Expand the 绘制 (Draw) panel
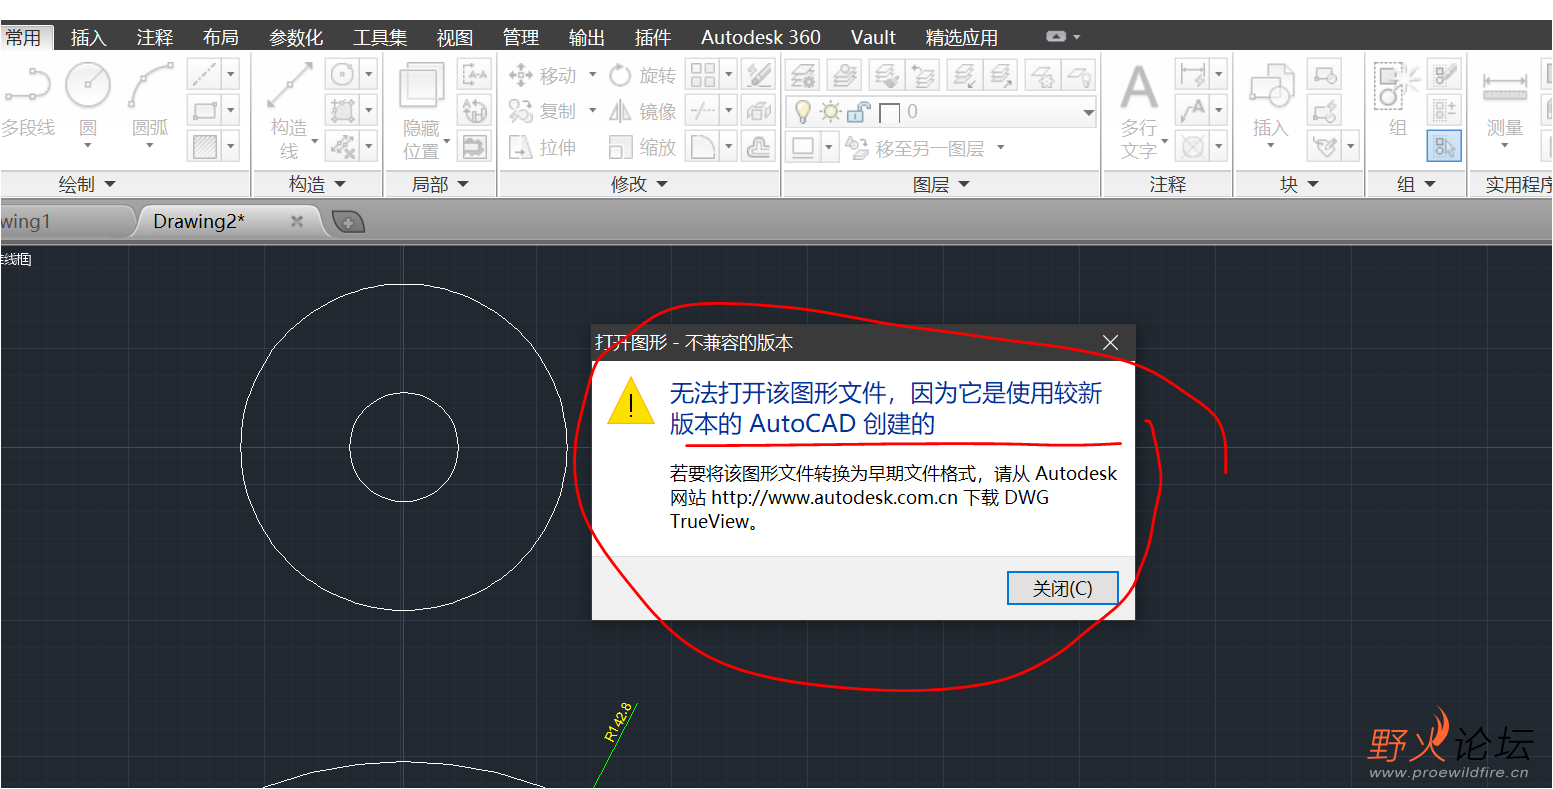Screen dimensions: 1553x789 tap(88, 184)
